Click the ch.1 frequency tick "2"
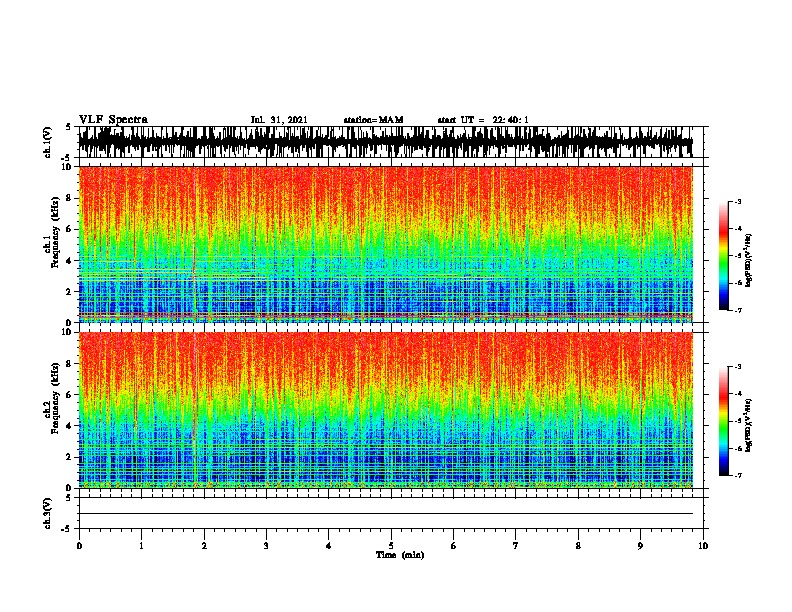The image size is (792, 612). click(x=70, y=291)
